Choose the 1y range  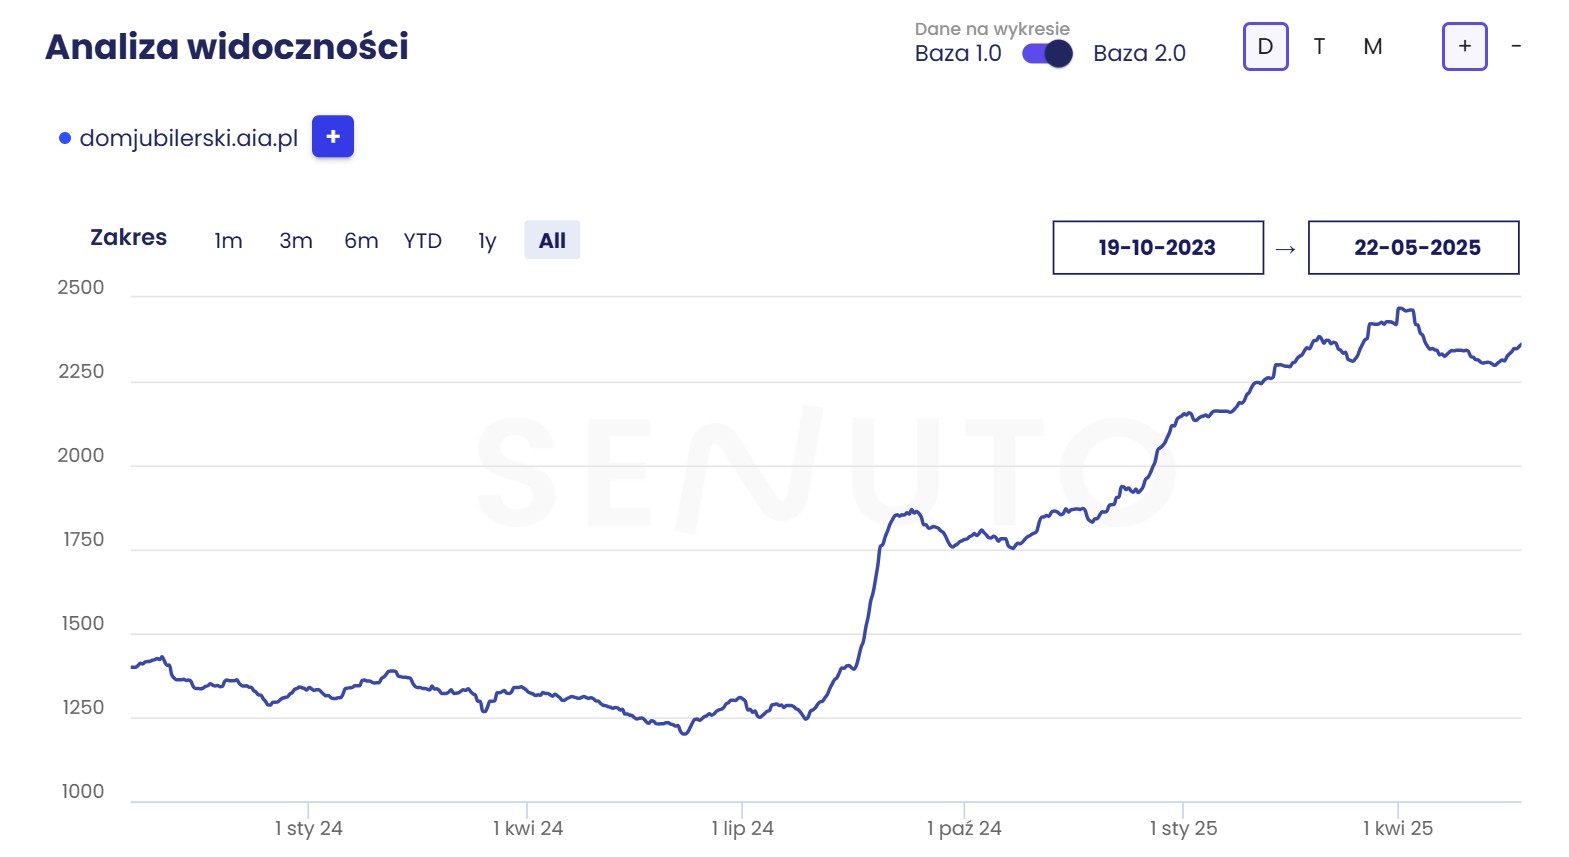487,241
